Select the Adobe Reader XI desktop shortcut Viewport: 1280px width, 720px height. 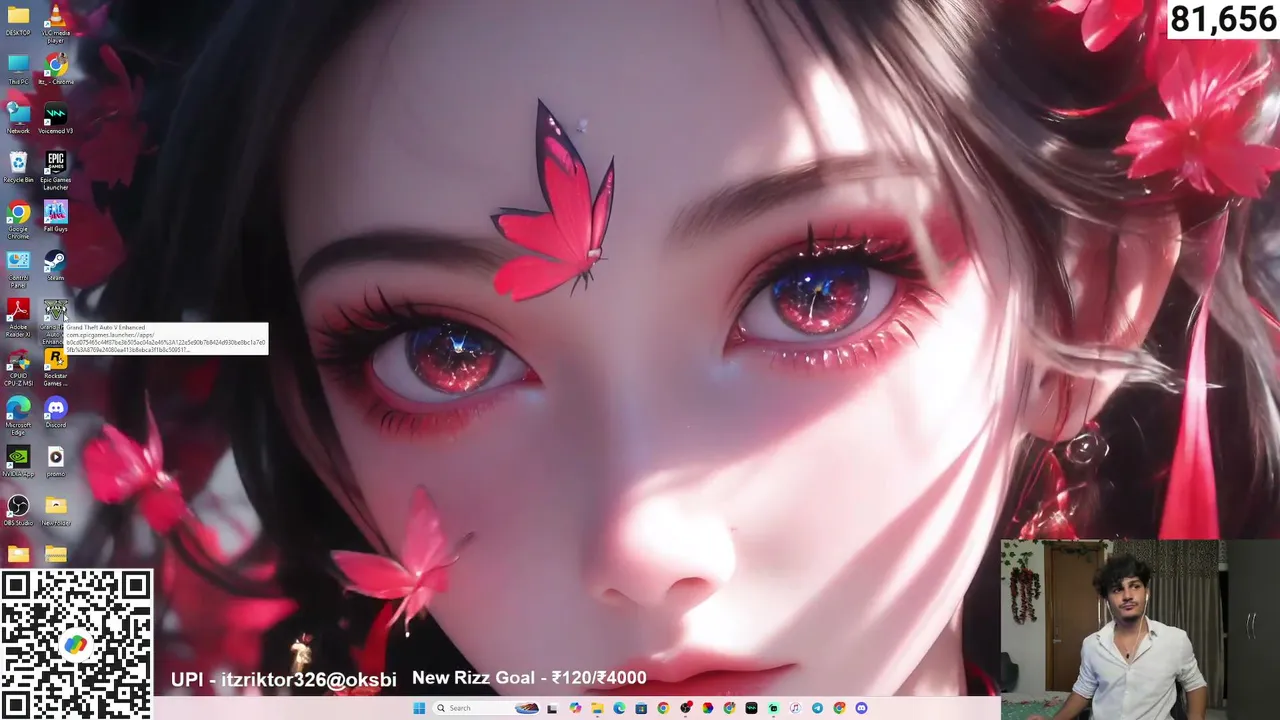pos(18,317)
